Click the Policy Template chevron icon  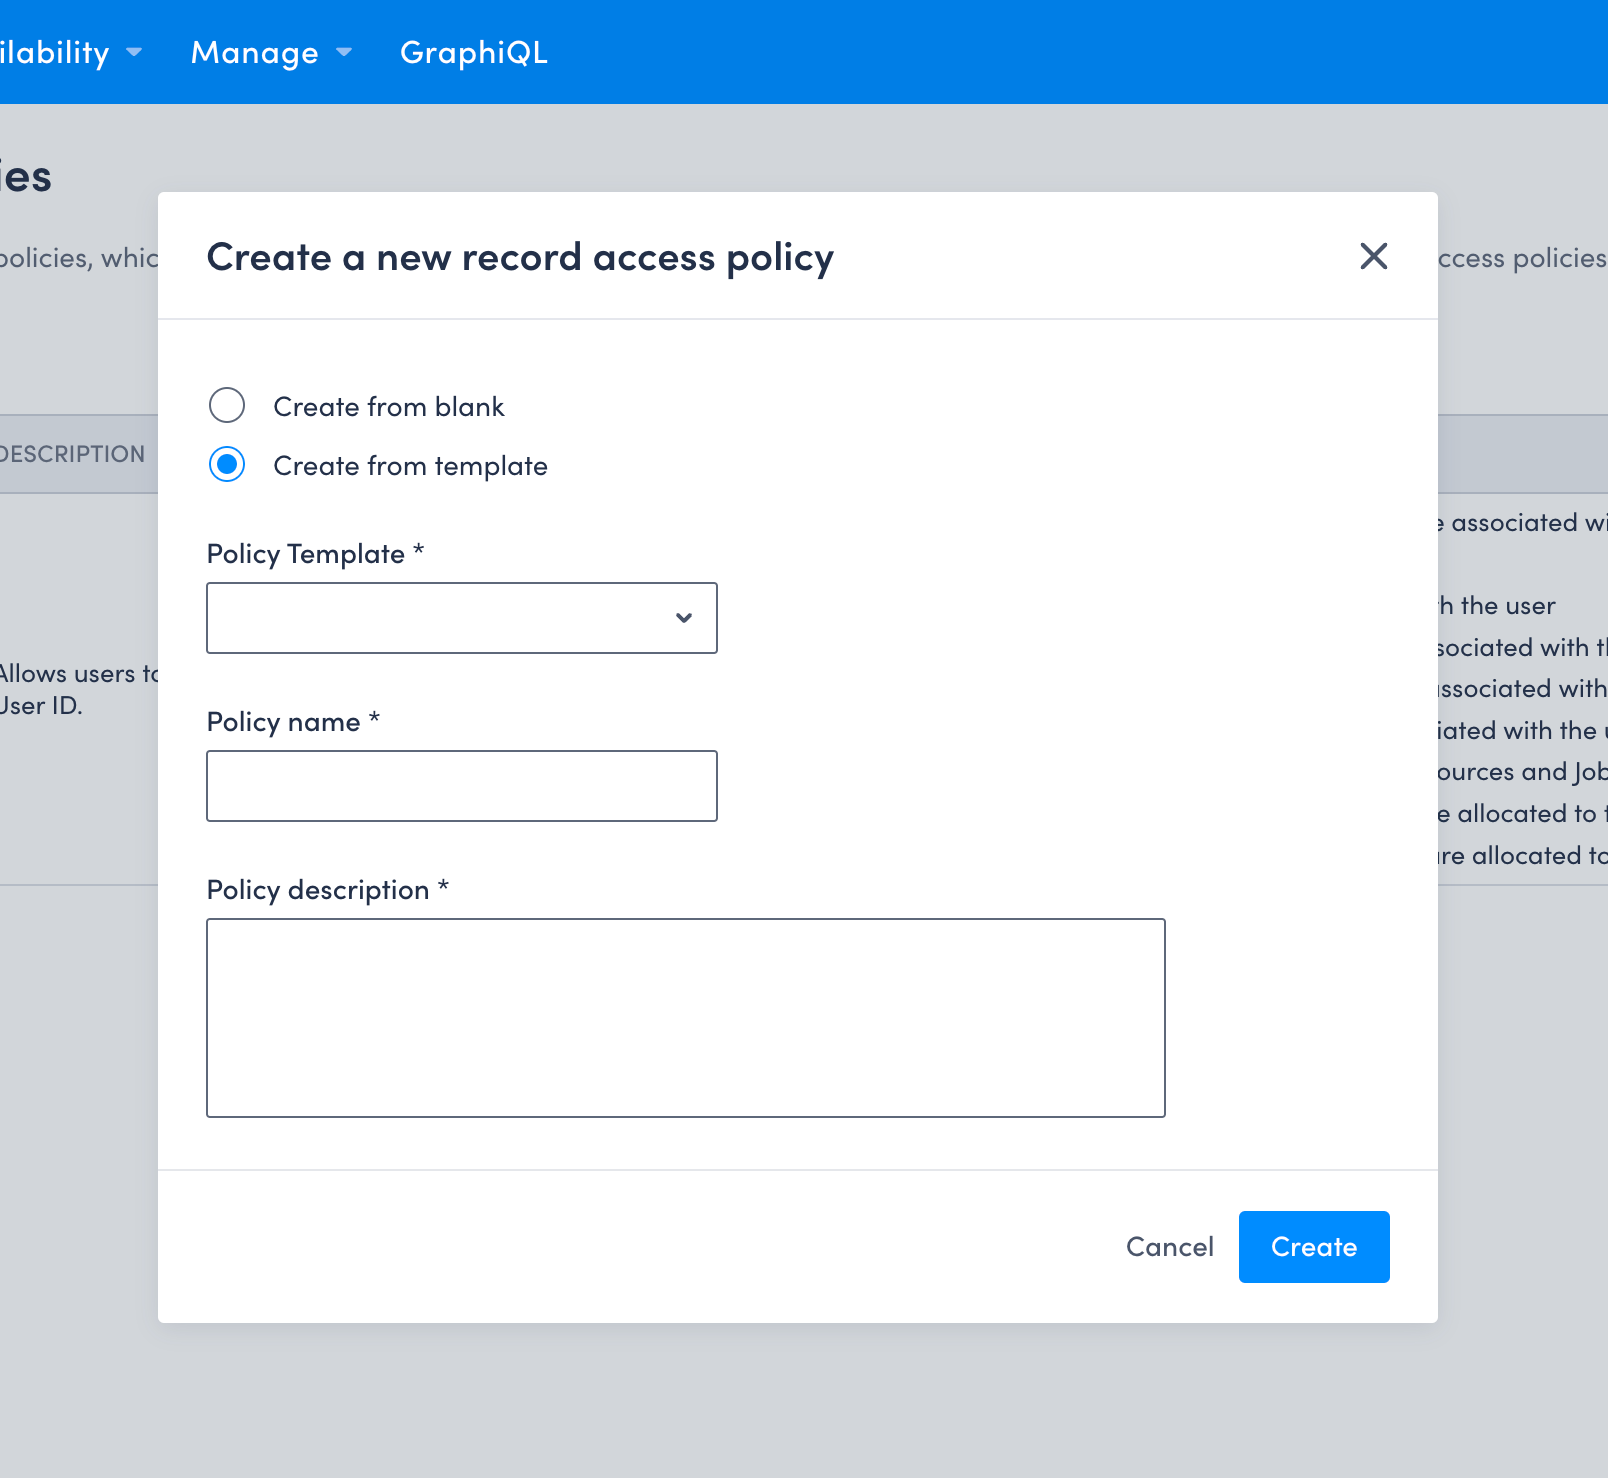point(684,618)
